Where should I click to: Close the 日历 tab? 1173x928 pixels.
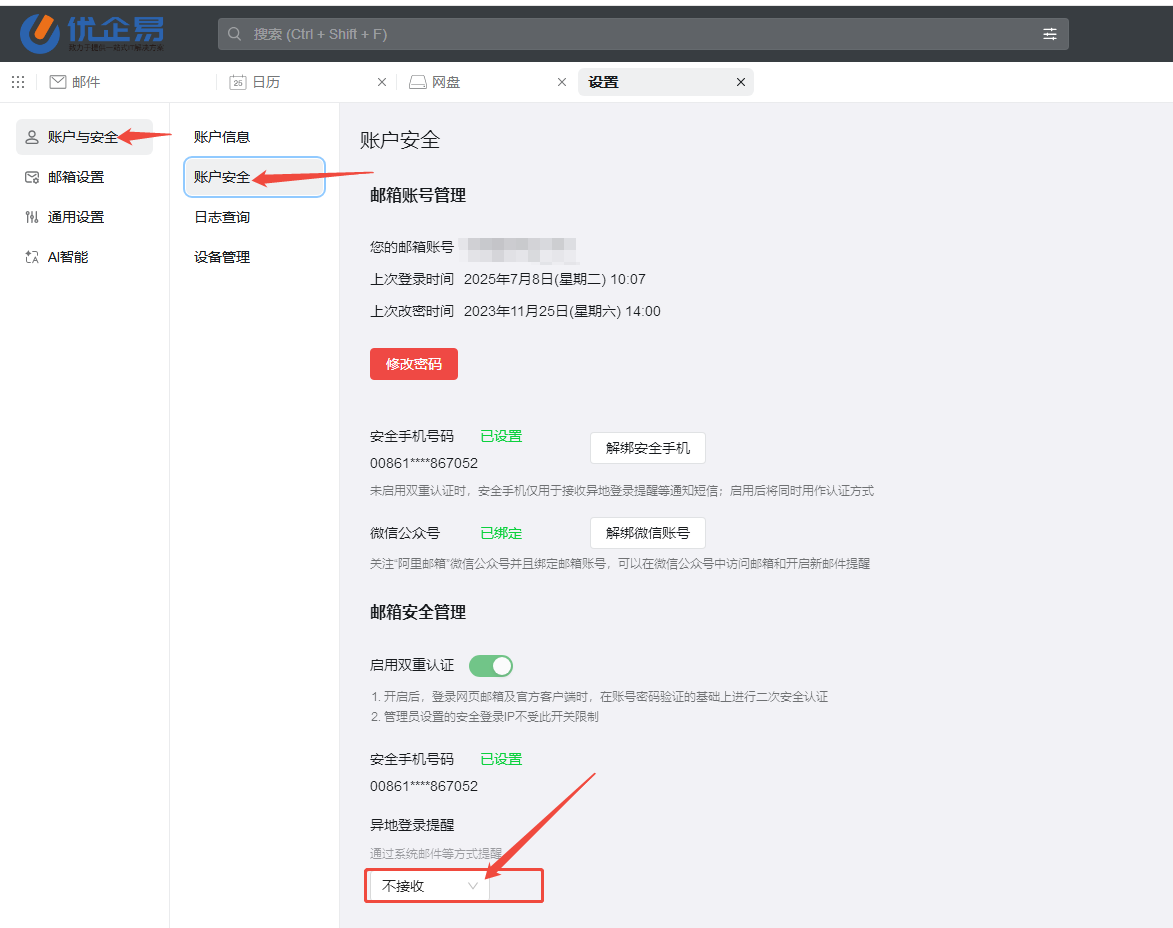pos(382,82)
